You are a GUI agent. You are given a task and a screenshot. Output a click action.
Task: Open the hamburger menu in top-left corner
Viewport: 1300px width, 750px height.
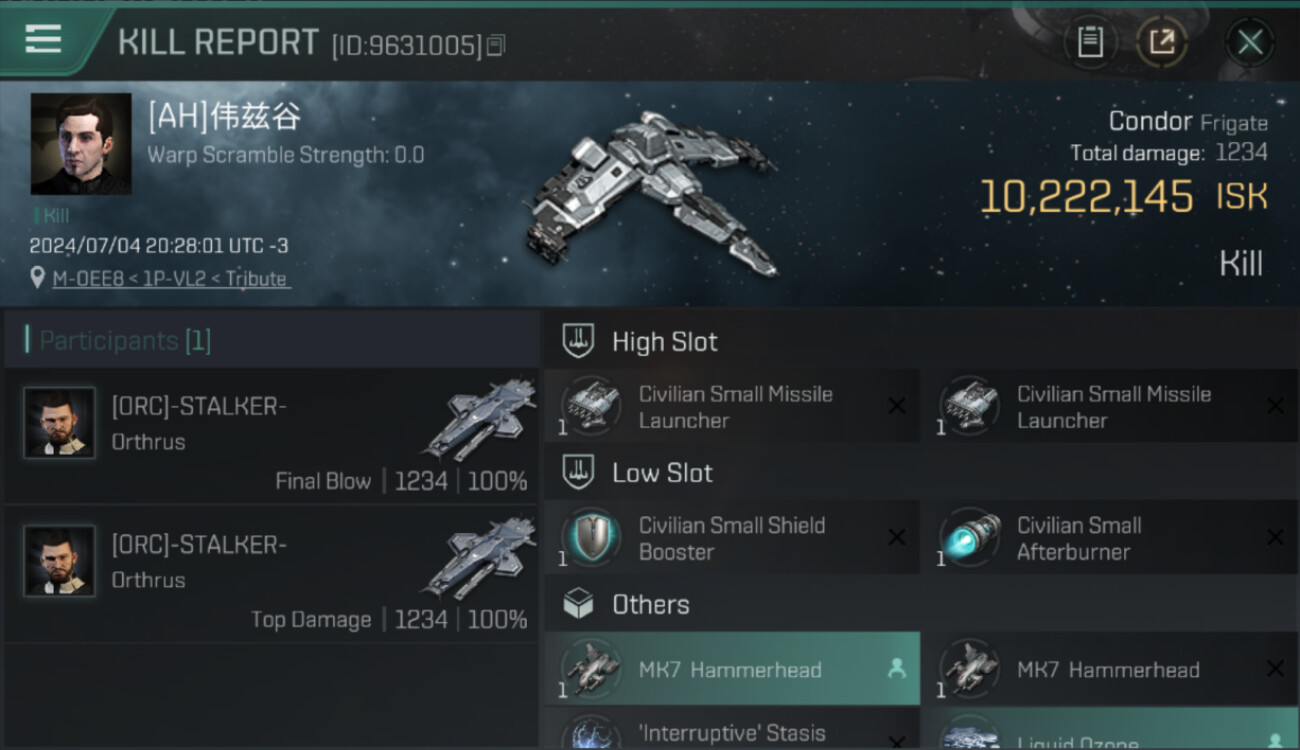coord(43,39)
